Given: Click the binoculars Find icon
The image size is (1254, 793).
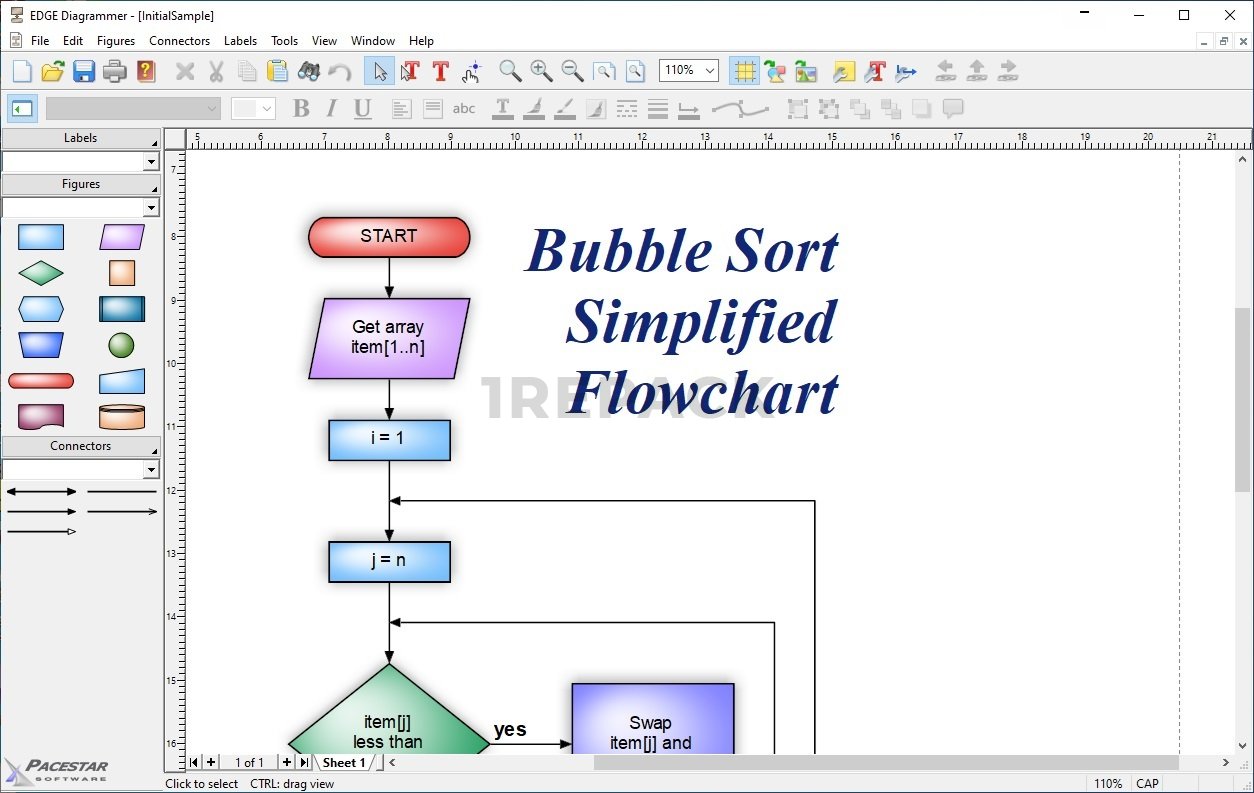Looking at the screenshot, I should 309,71.
